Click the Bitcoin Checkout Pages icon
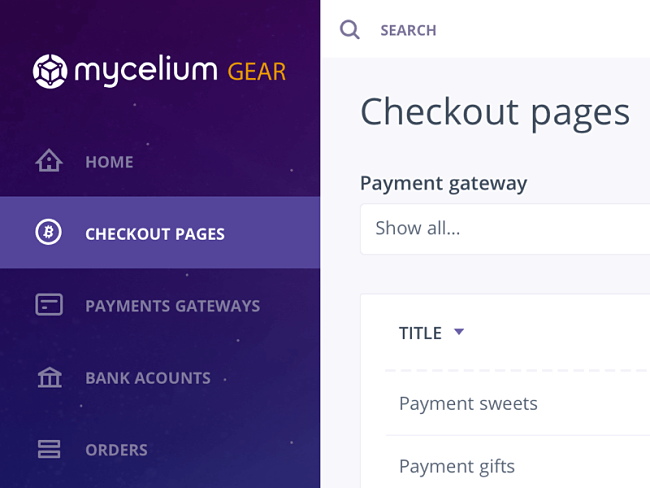Viewport: 650px width, 488px height. (x=49, y=232)
